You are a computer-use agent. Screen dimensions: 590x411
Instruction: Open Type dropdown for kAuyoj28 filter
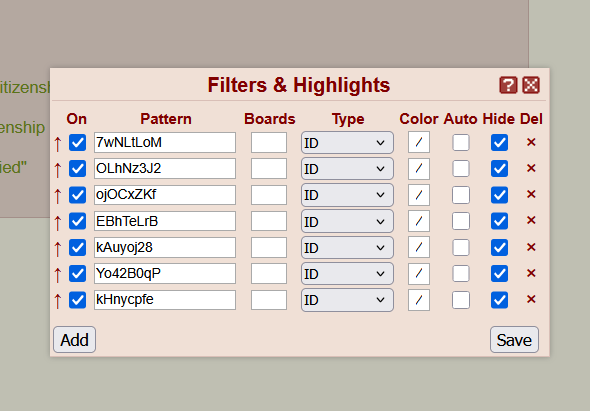coord(347,248)
